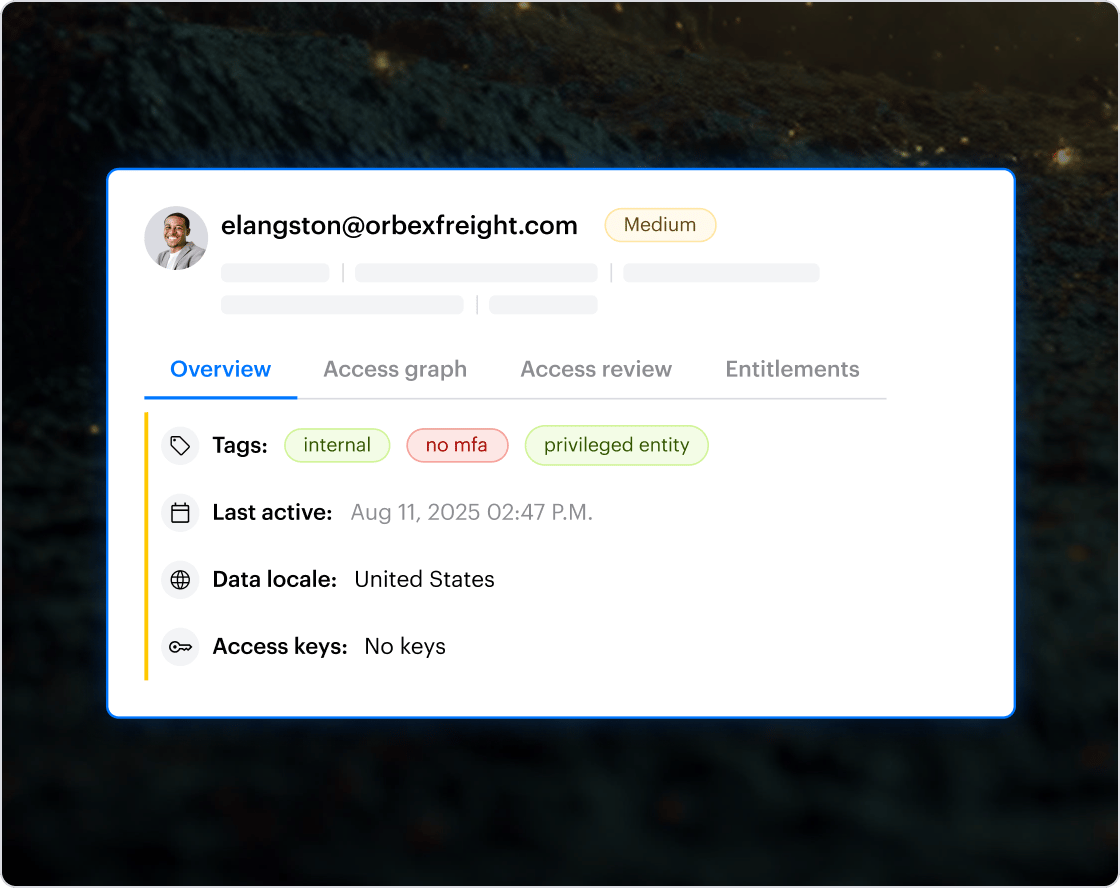
Task: Click the calendar icon next to Last active
Action: coord(180,513)
